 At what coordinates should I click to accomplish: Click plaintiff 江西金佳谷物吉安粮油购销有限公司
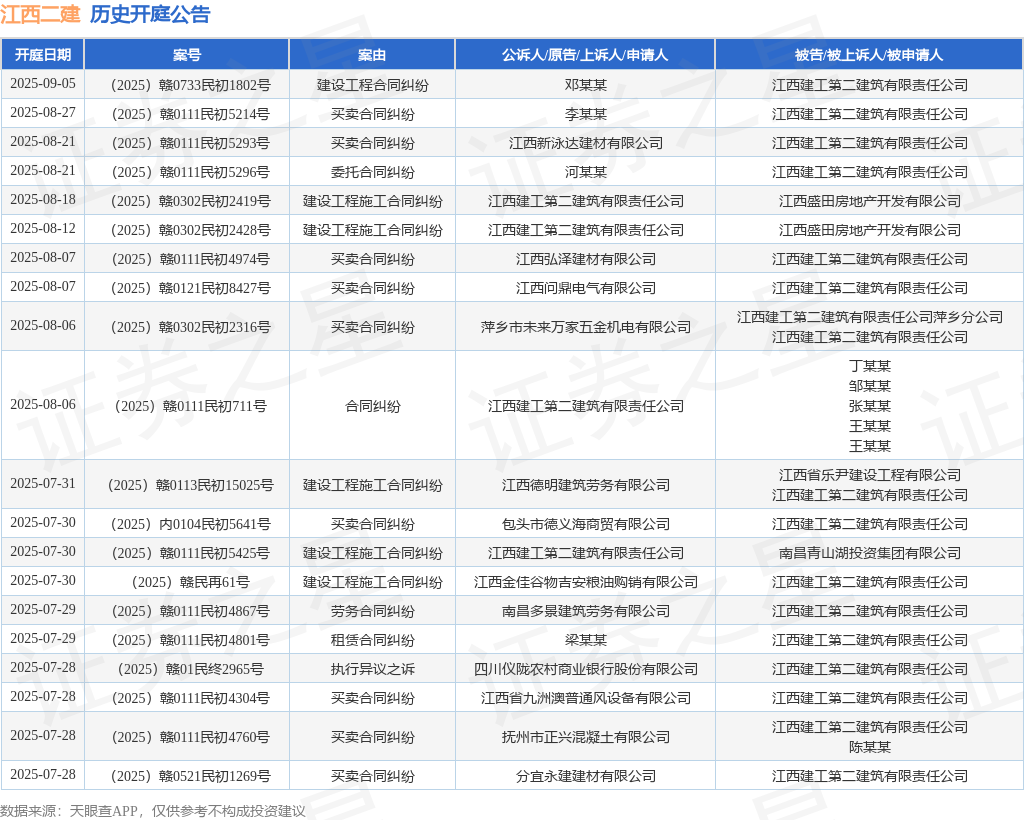pos(586,582)
